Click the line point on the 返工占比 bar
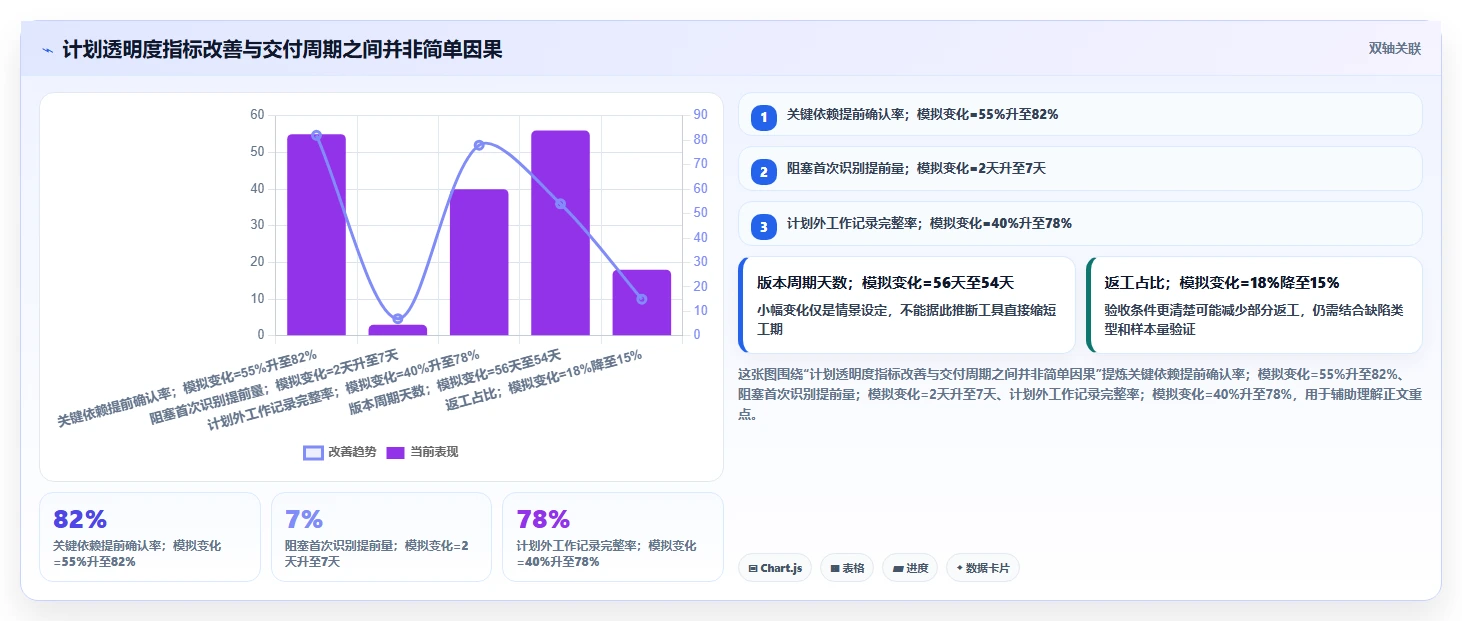1462x621 pixels. pyautogui.click(x=642, y=299)
